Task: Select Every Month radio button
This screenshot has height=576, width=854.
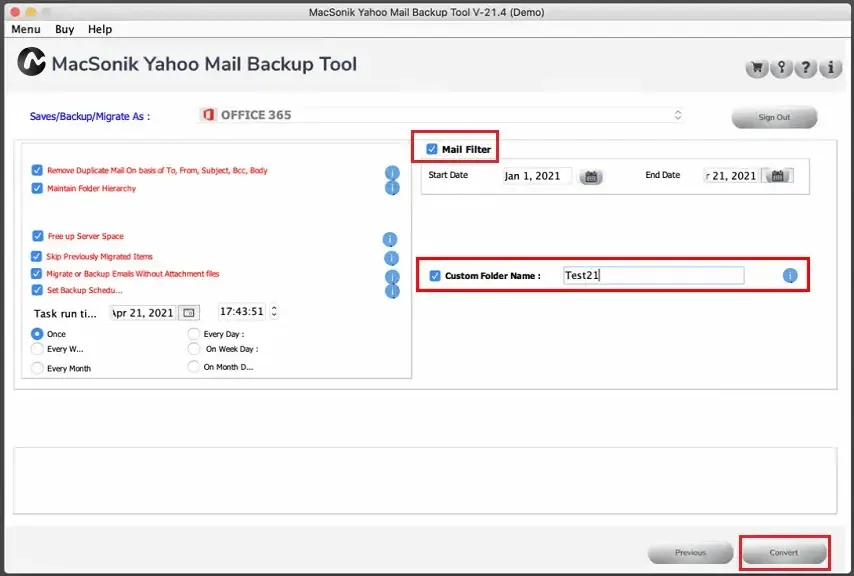Action: click(x=37, y=368)
